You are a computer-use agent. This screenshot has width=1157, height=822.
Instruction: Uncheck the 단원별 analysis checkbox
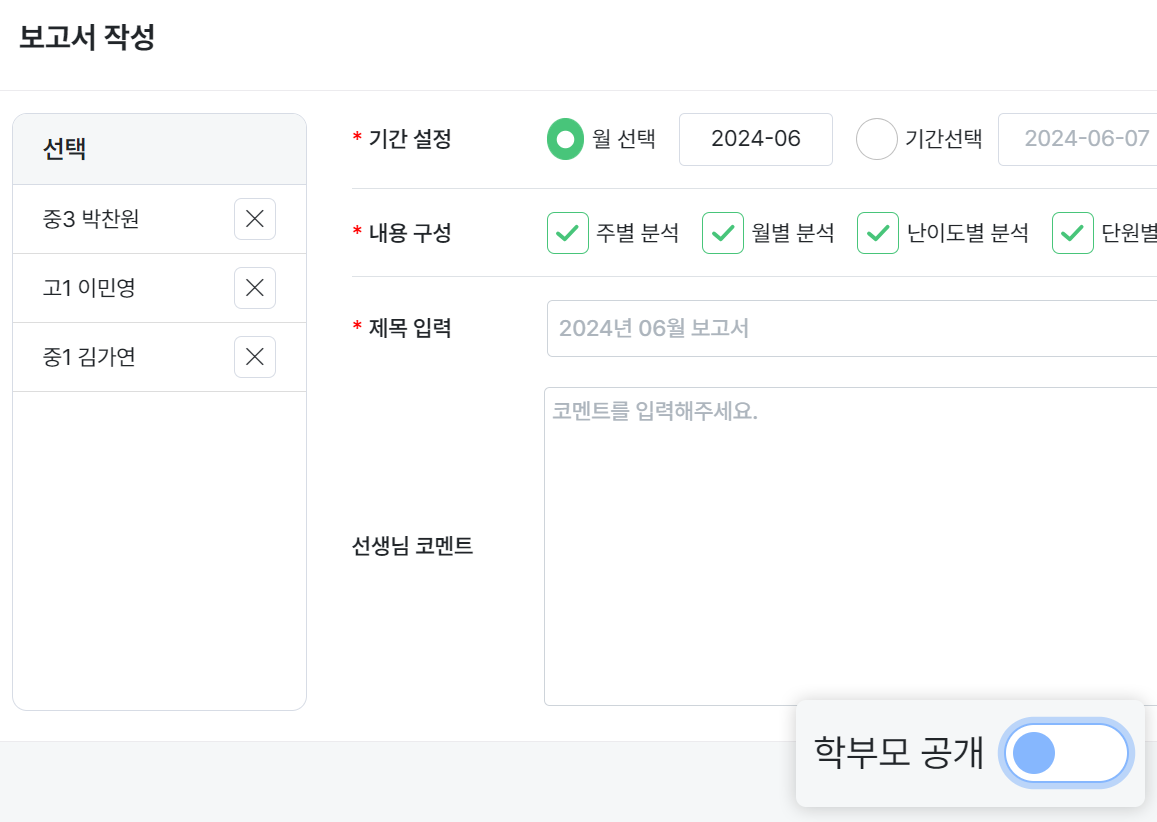(x=1072, y=233)
